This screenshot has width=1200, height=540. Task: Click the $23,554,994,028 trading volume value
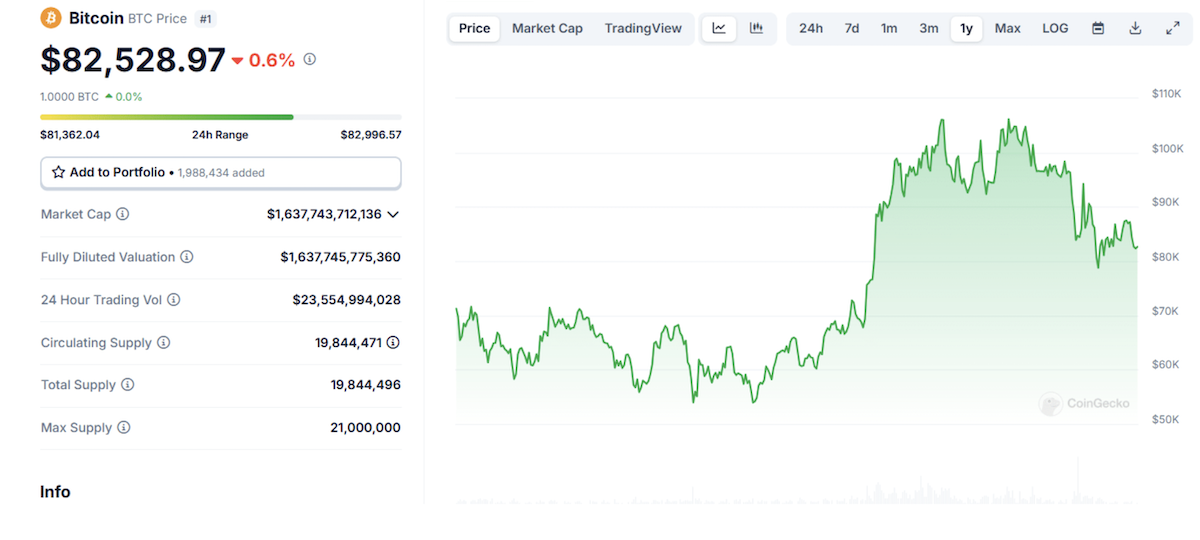coord(346,299)
